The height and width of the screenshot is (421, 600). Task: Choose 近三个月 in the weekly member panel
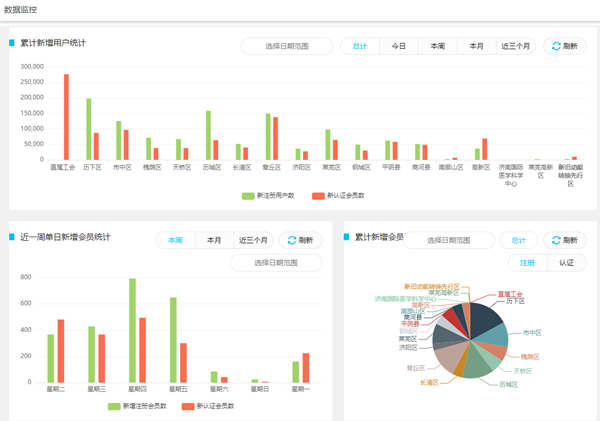253,240
